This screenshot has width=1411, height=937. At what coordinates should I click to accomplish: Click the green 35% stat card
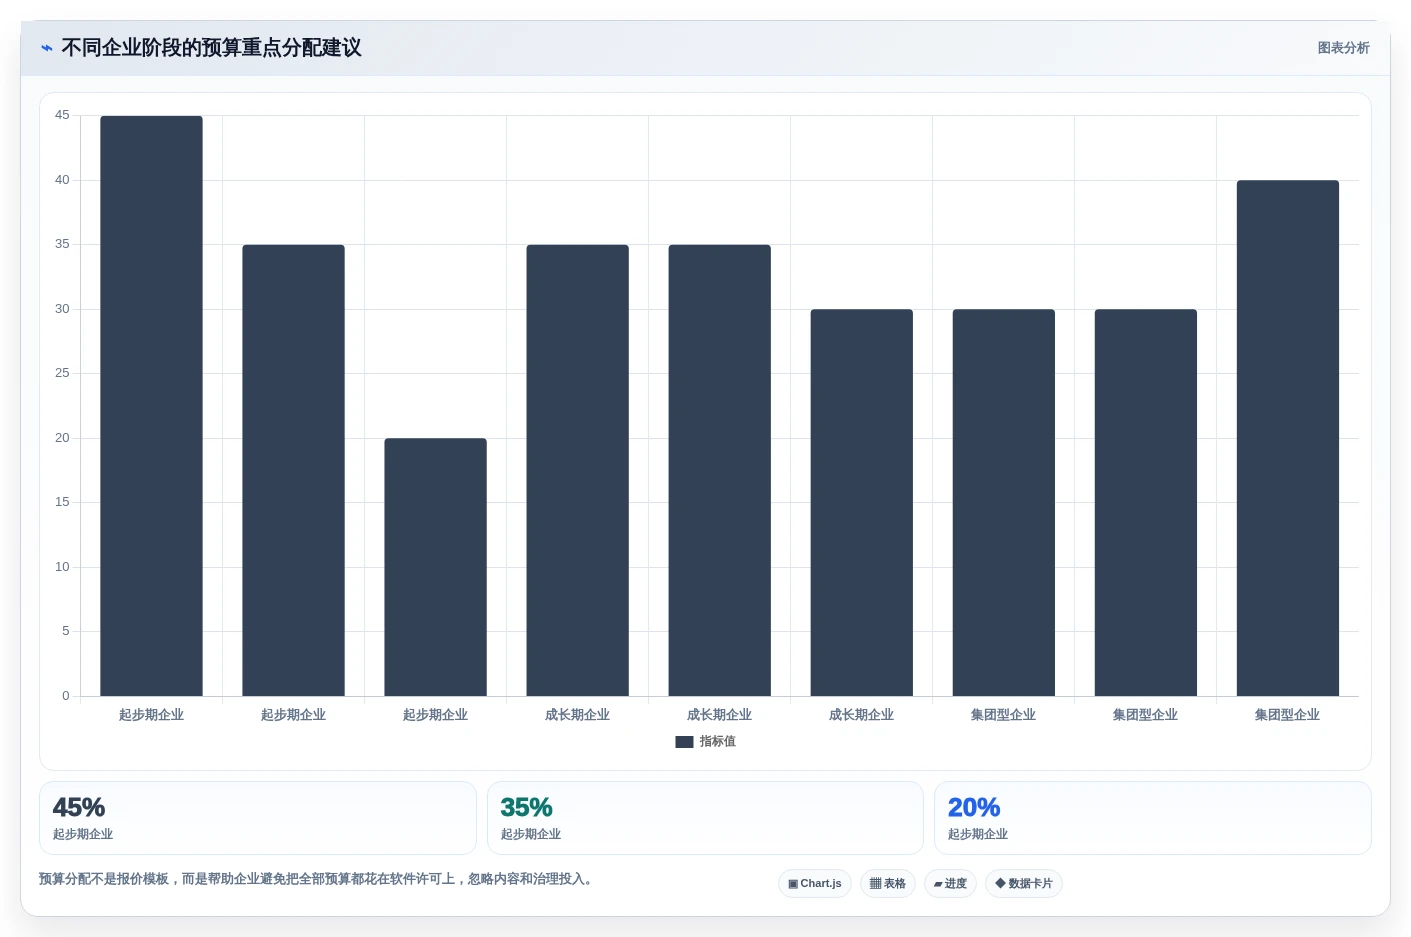pyautogui.click(x=705, y=818)
